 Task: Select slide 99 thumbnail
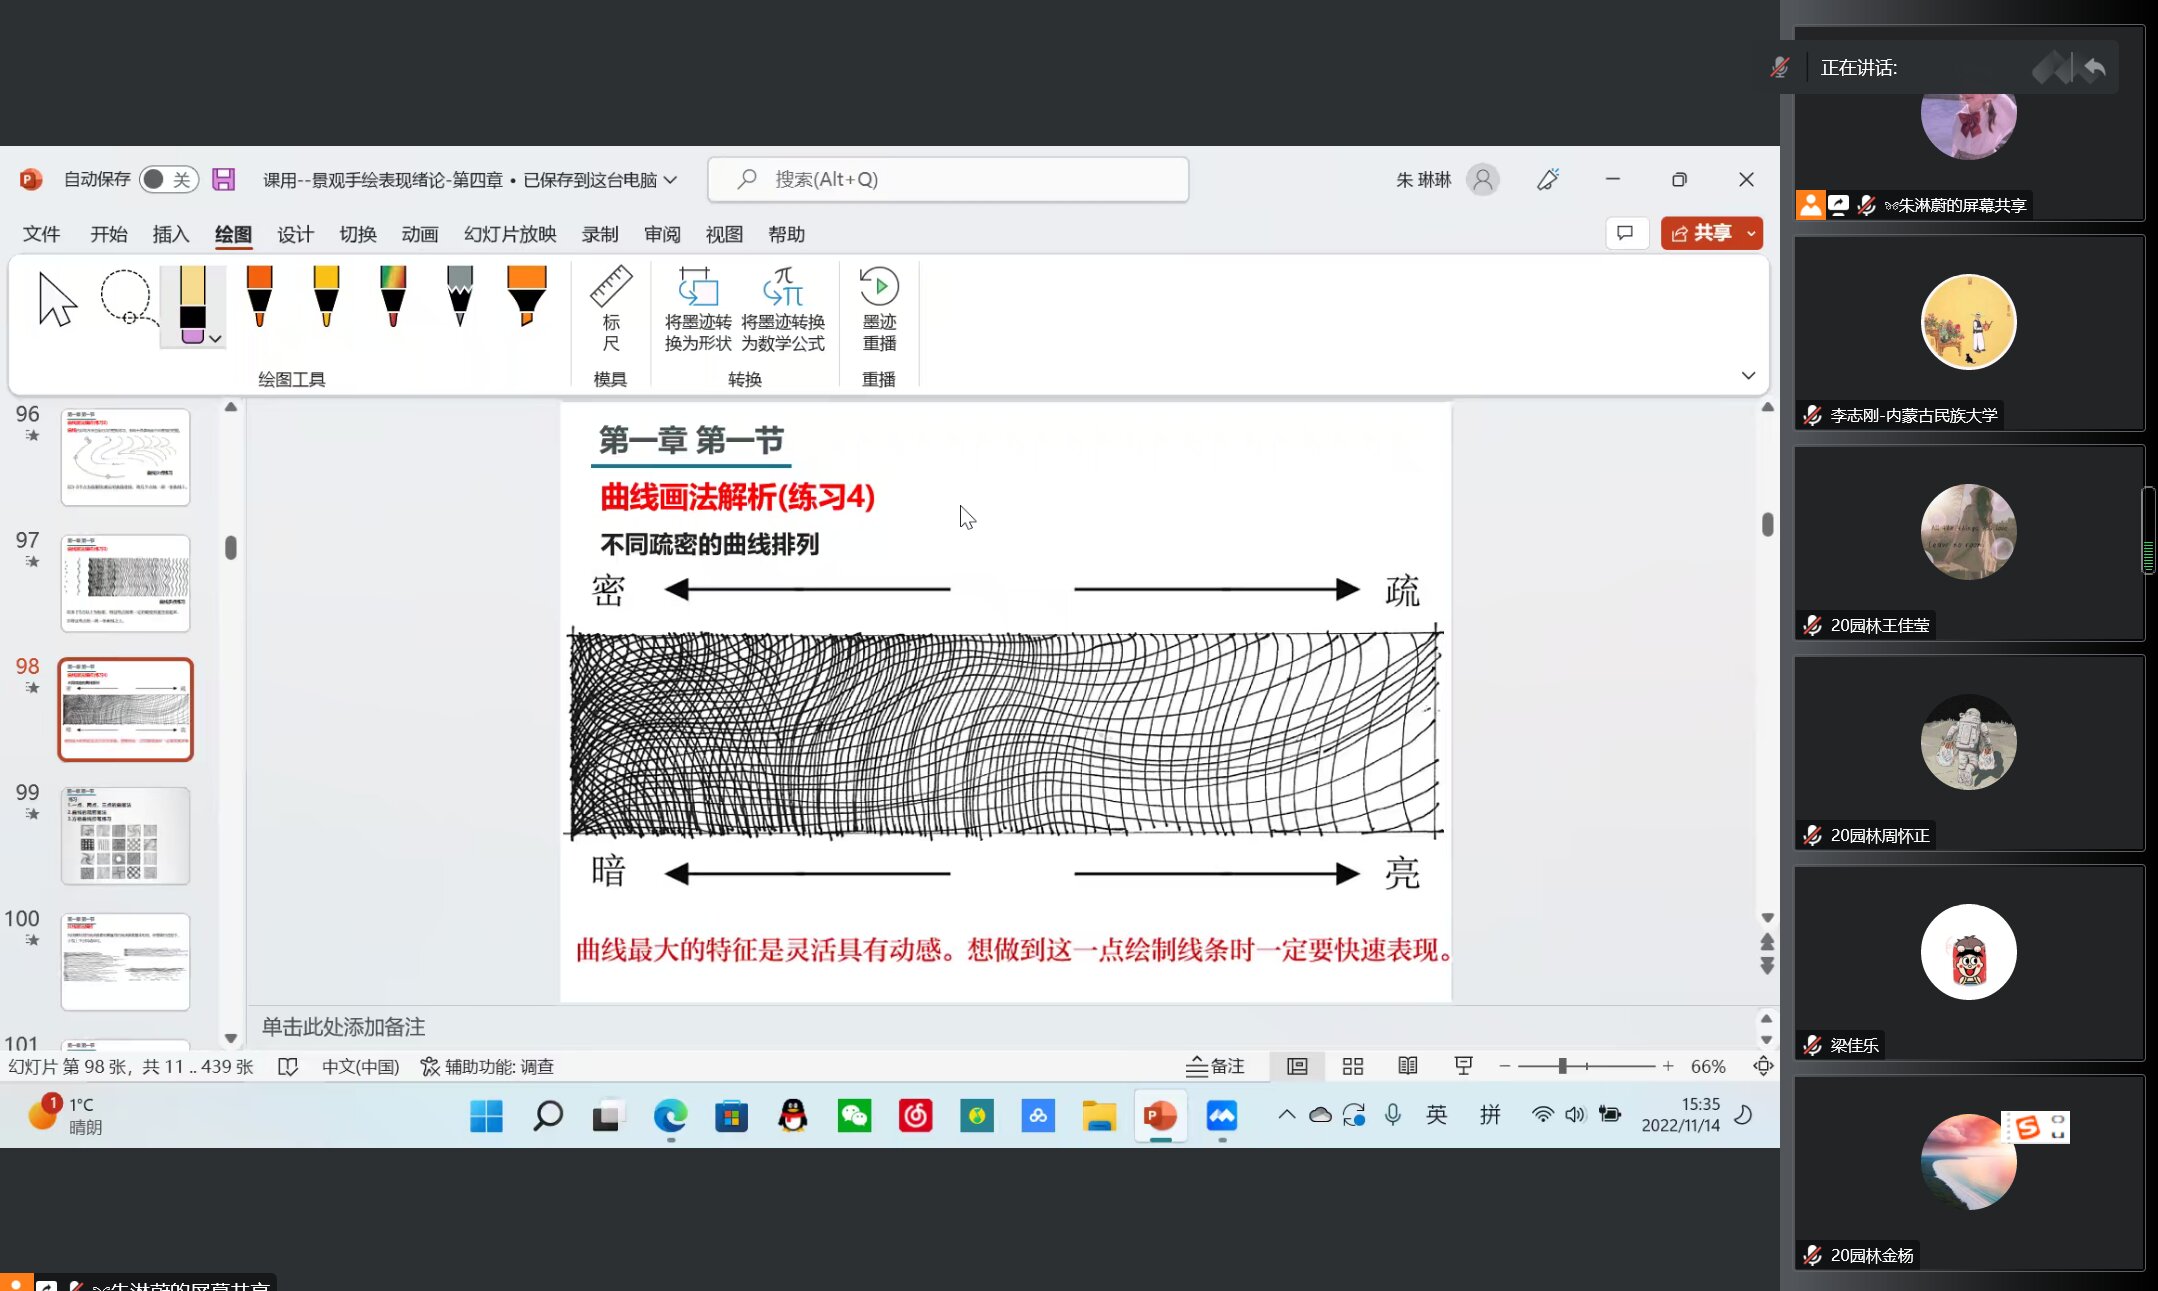click(x=125, y=835)
